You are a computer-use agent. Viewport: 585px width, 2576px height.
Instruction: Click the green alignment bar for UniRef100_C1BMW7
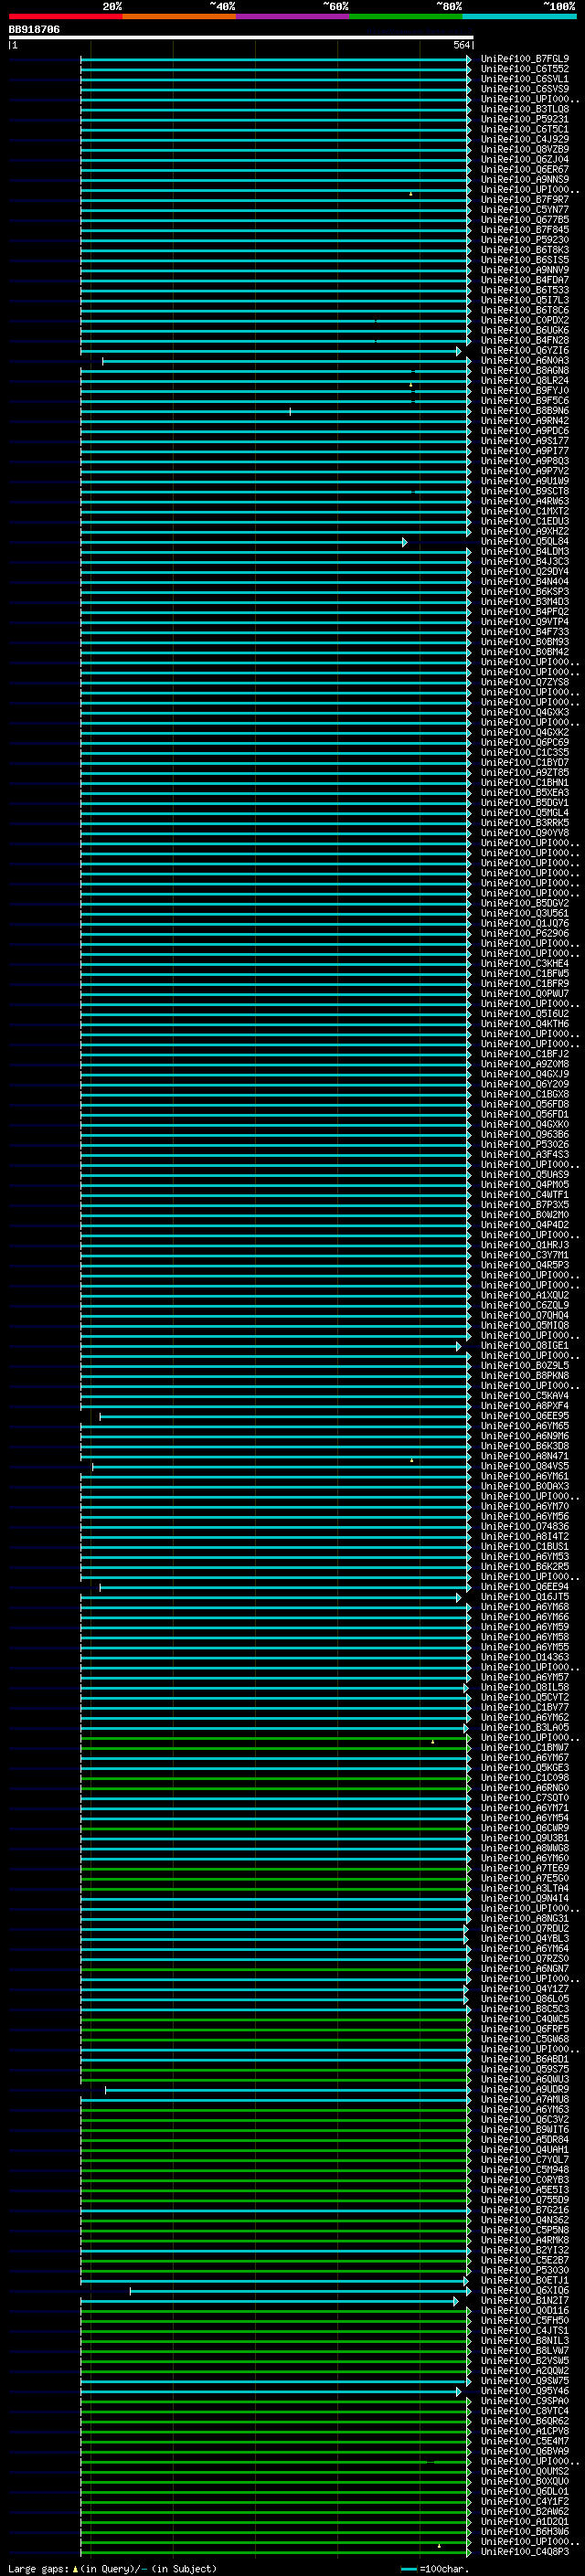(x=276, y=1747)
